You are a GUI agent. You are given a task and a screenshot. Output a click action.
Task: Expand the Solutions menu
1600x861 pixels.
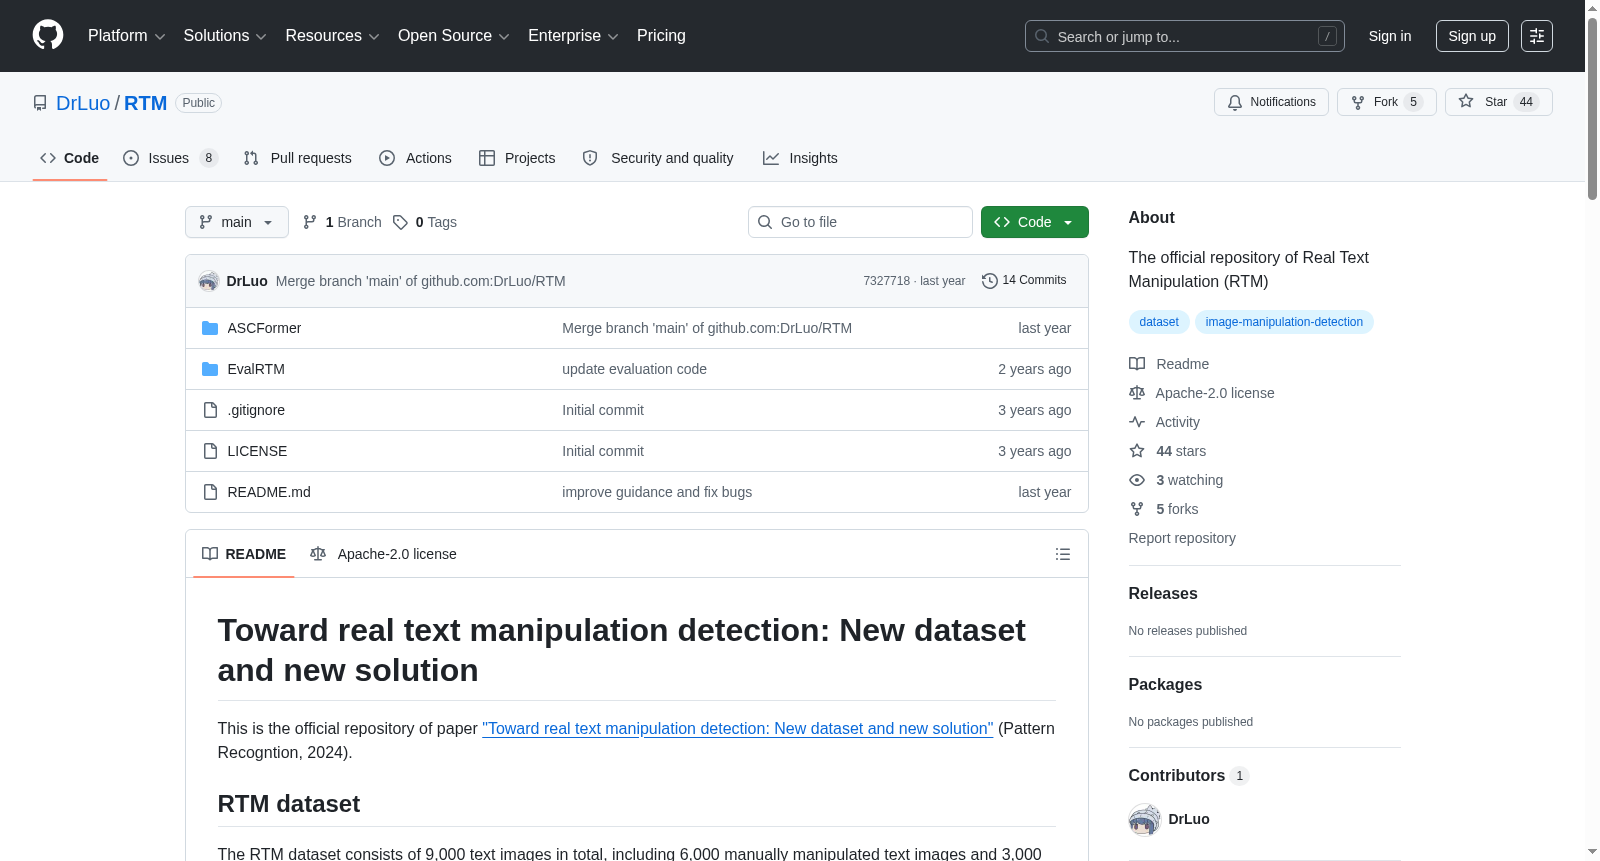pyautogui.click(x=225, y=36)
